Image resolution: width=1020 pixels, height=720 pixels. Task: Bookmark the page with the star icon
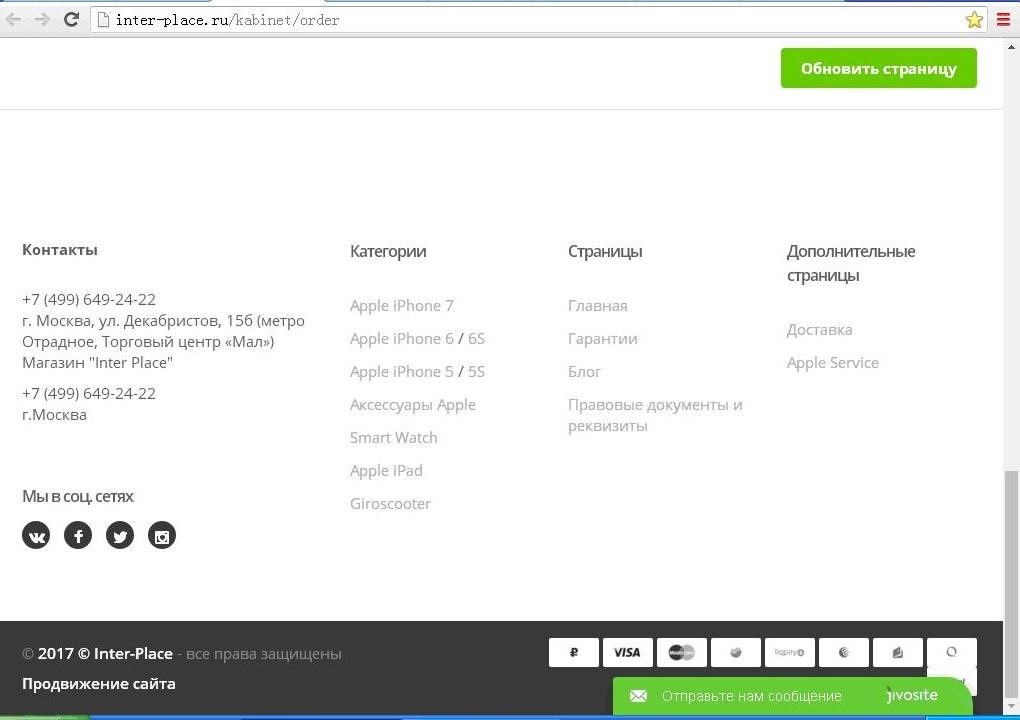[974, 20]
